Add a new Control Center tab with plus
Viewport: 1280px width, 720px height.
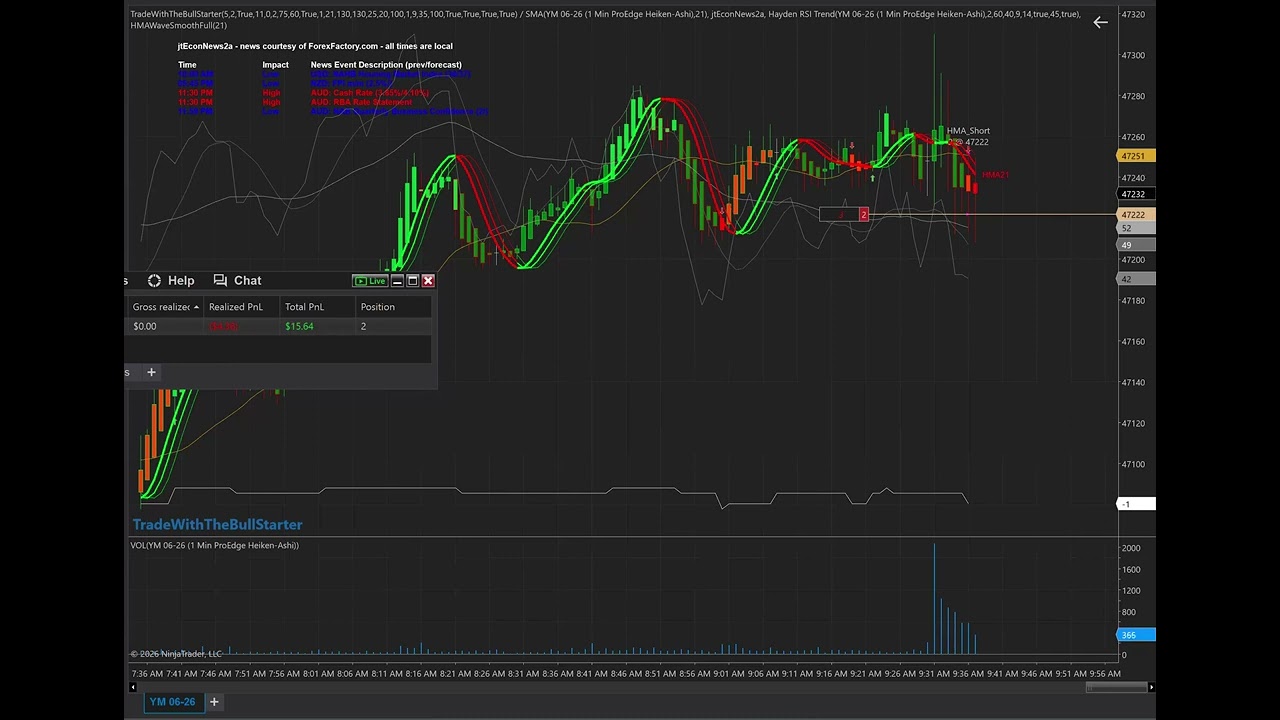[x=151, y=372]
